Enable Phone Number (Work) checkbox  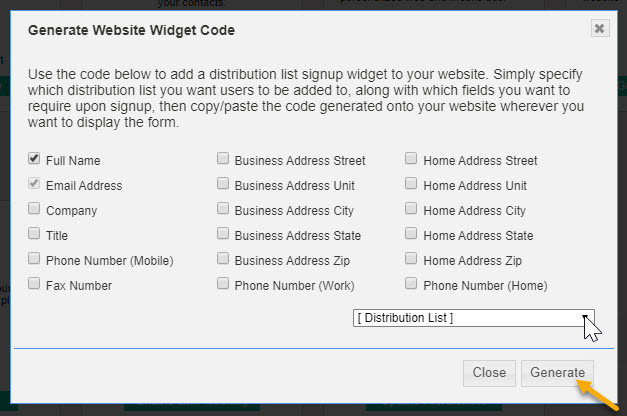(x=223, y=284)
